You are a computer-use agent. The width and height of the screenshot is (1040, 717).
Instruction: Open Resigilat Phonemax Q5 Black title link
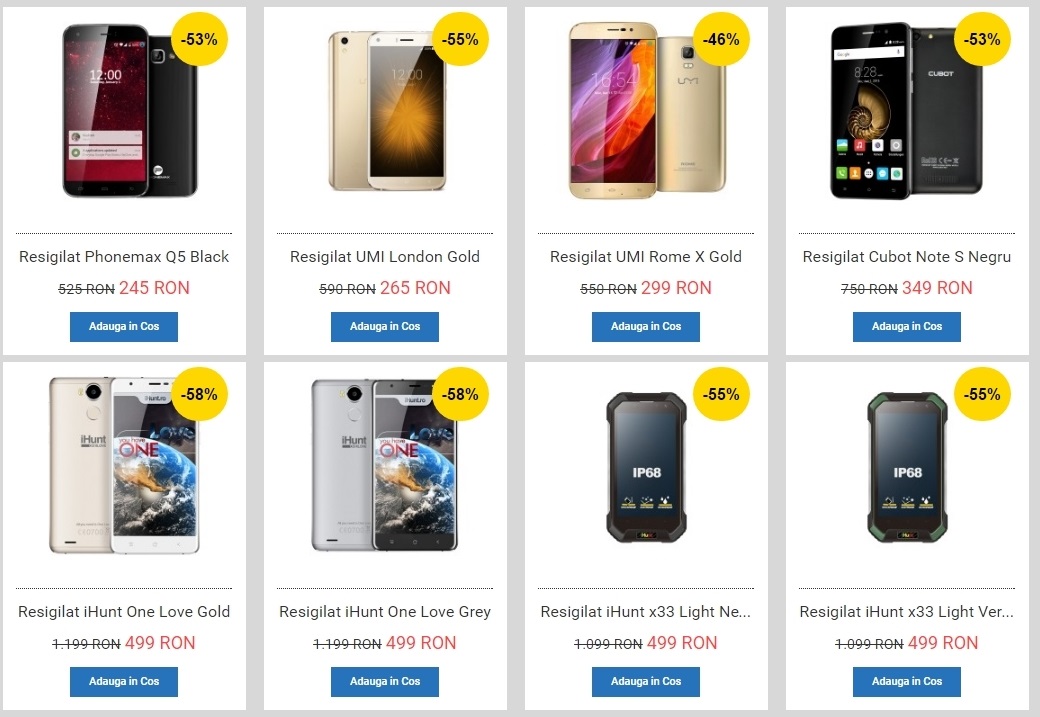pyautogui.click(x=124, y=257)
